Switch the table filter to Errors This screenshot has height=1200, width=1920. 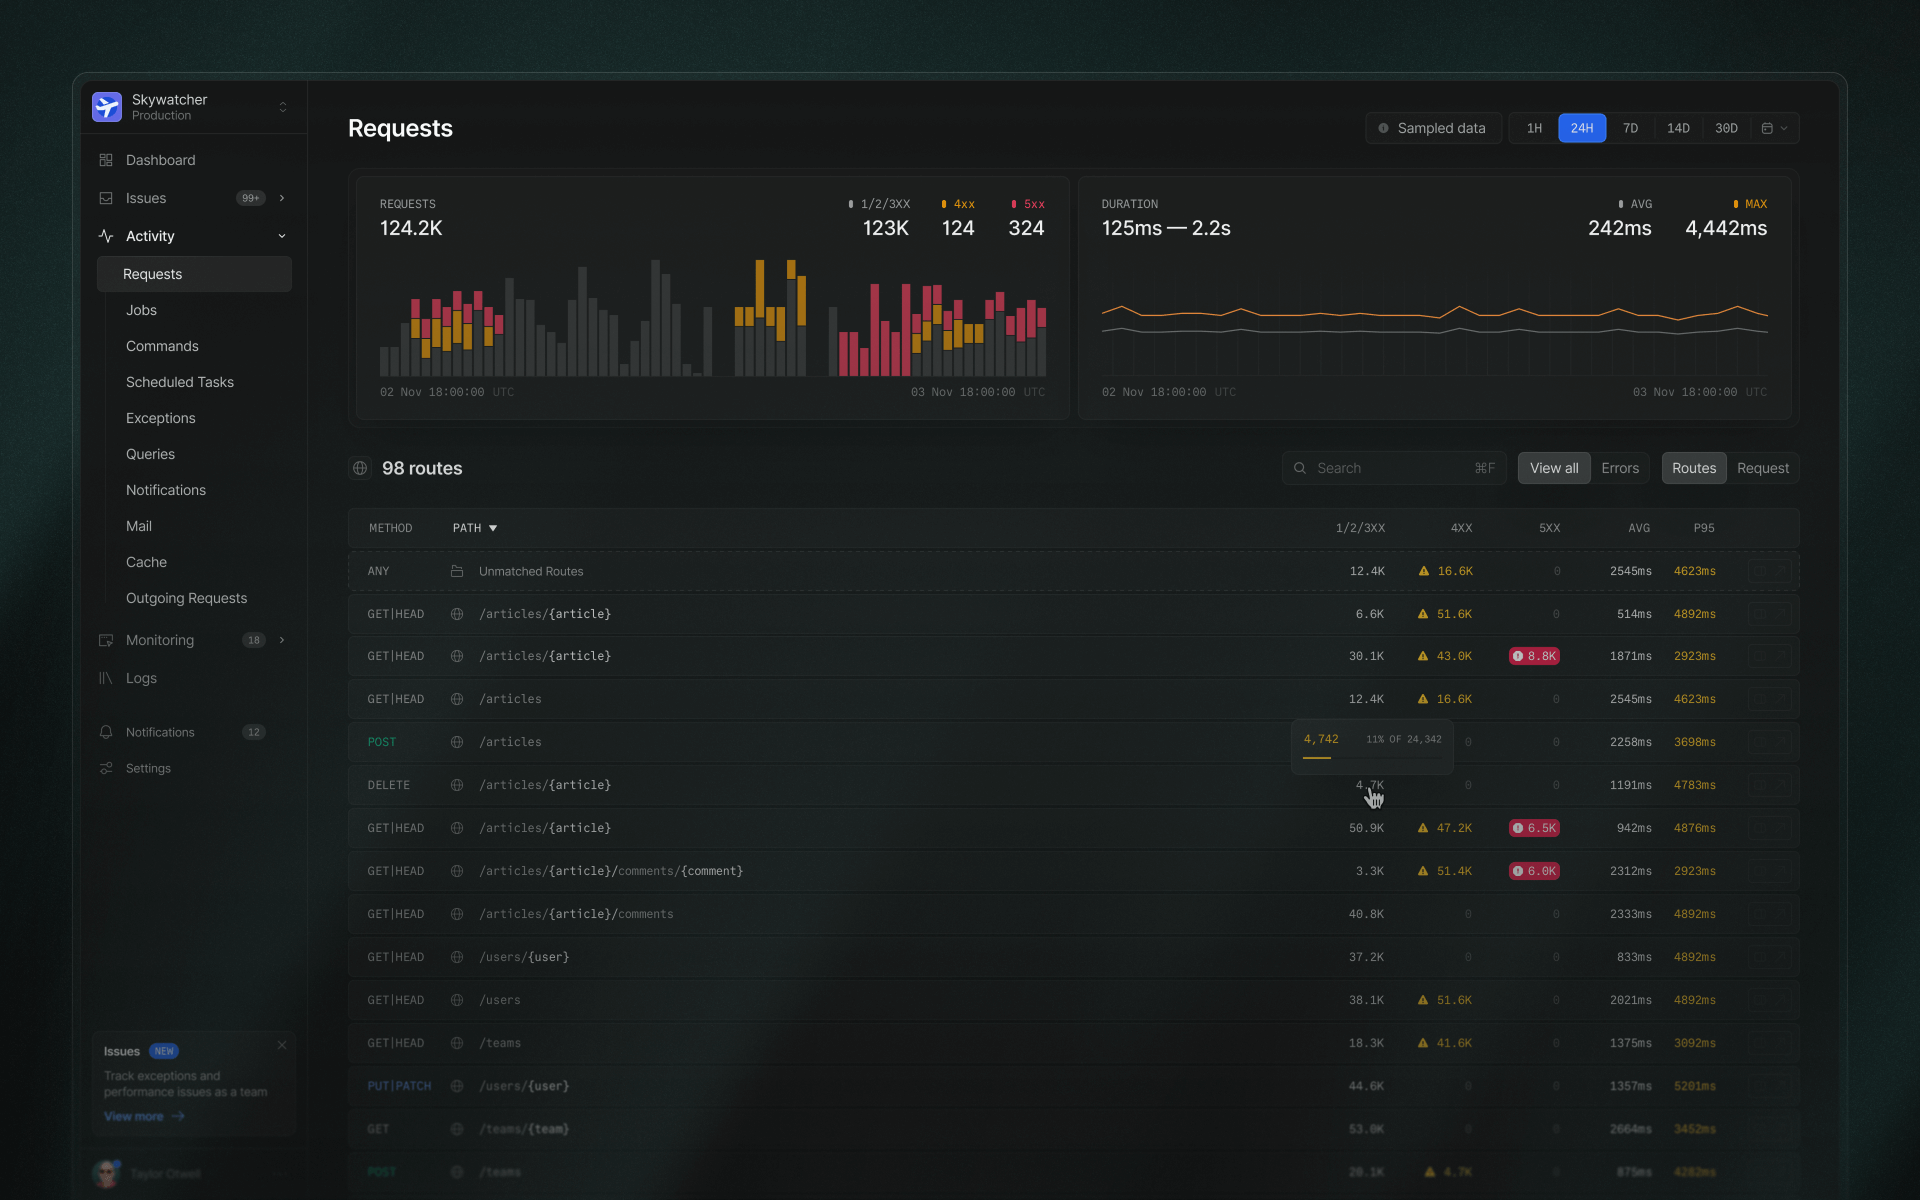click(x=1619, y=468)
